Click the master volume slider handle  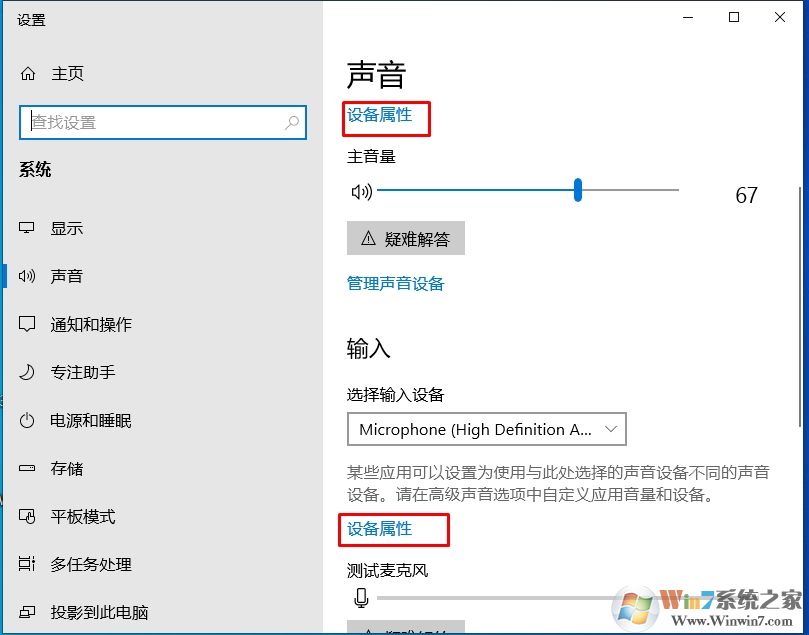(x=577, y=191)
